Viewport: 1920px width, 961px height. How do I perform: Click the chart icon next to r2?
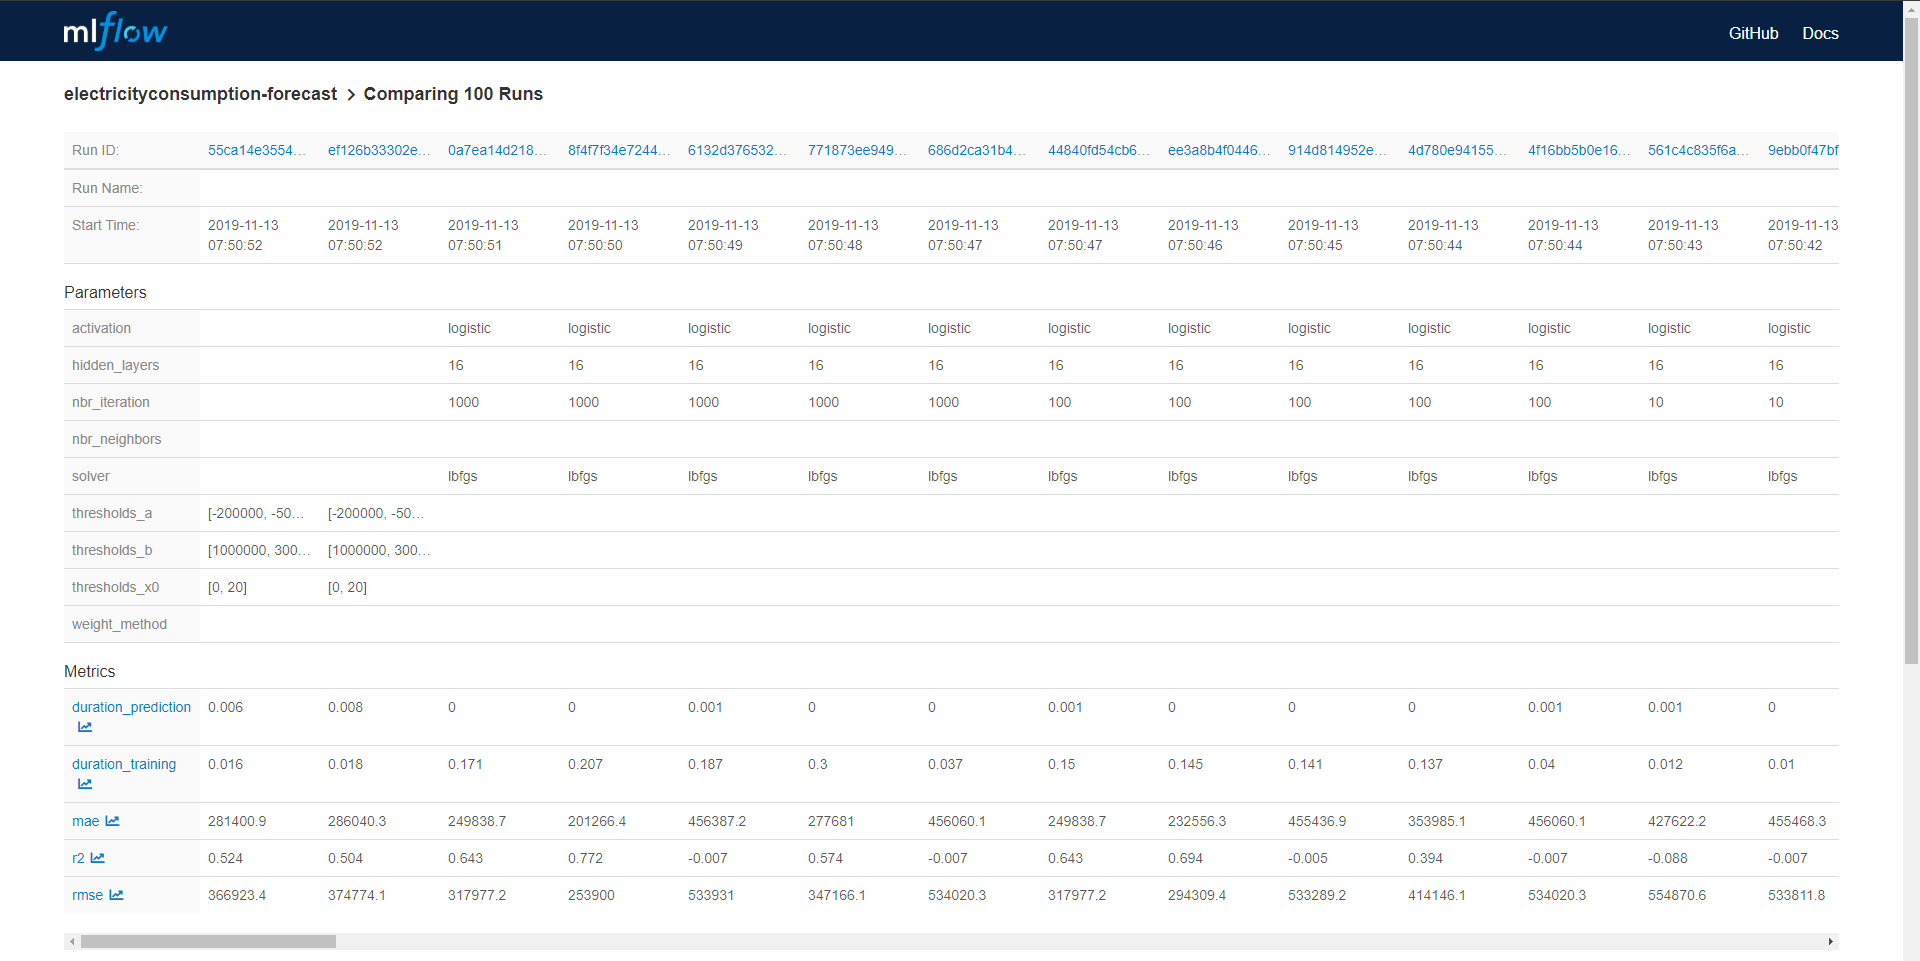[99, 858]
